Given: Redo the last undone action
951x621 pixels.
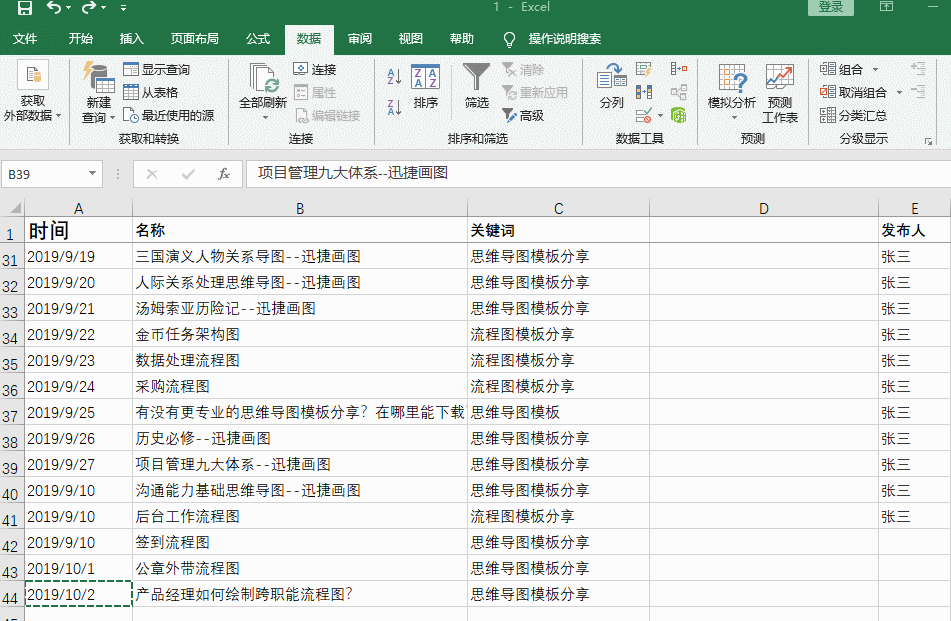Looking at the screenshot, I should 89,7.
